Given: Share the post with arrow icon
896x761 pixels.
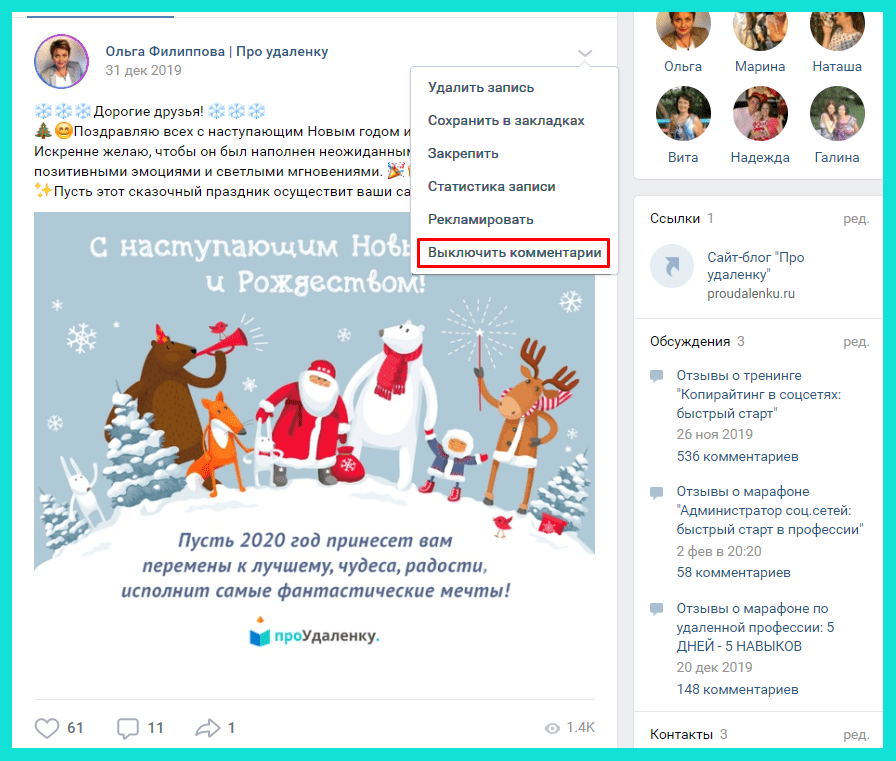Looking at the screenshot, I should click(x=207, y=728).
